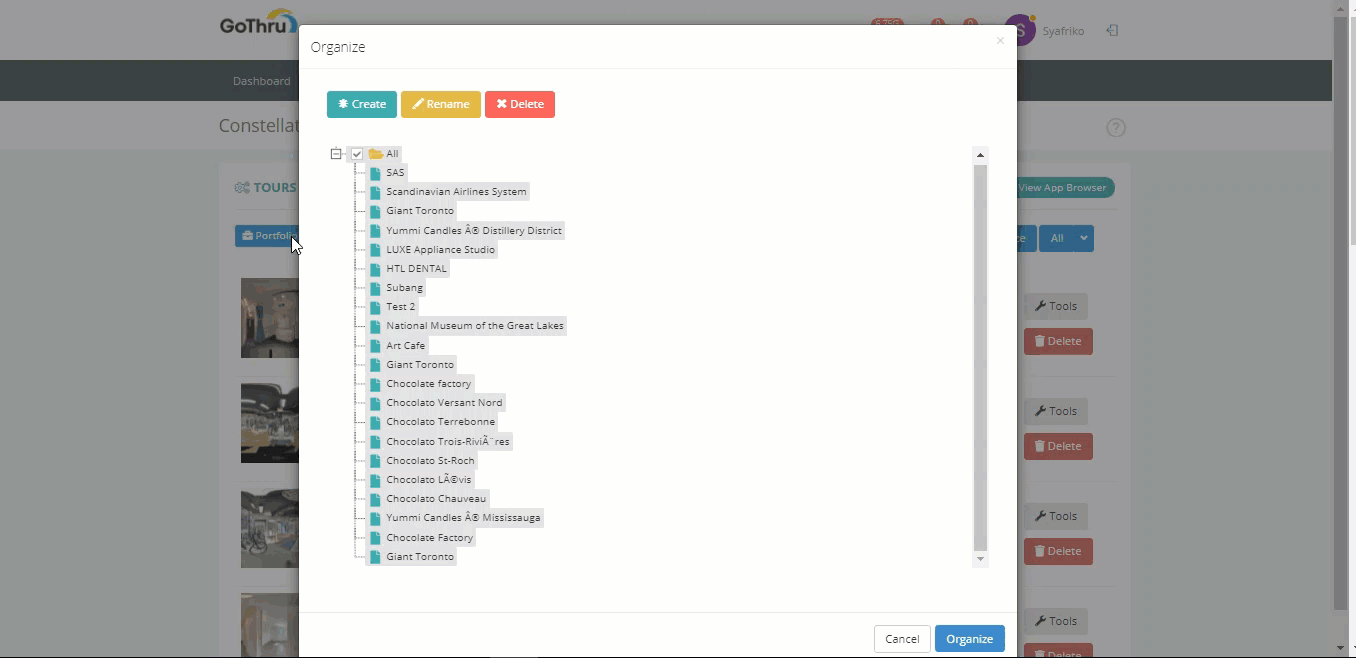Screen dimensions: 1356x658
Task: Click the yellow All folder icon
Action: pyautogui.click(x=376, y=154)
